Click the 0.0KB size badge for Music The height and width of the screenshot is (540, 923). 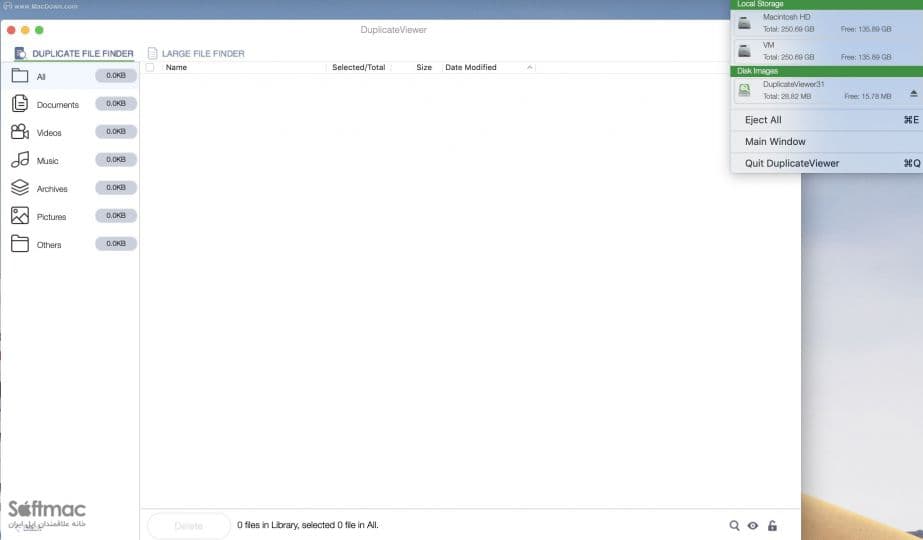(116, 160)
